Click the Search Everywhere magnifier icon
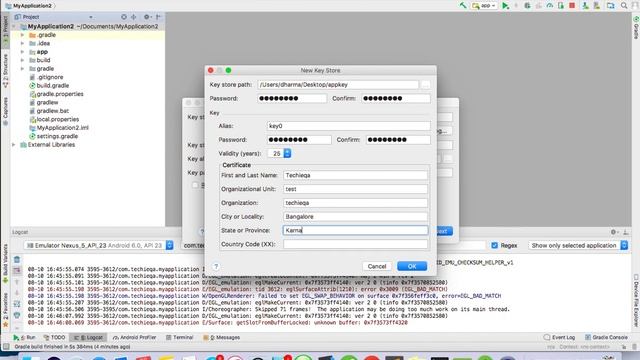This screenshot has height=360, width=640. coord(624,5)
